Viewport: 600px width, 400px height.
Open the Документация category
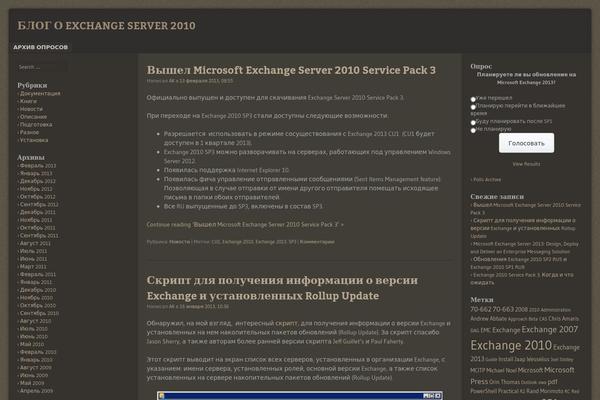40,93
